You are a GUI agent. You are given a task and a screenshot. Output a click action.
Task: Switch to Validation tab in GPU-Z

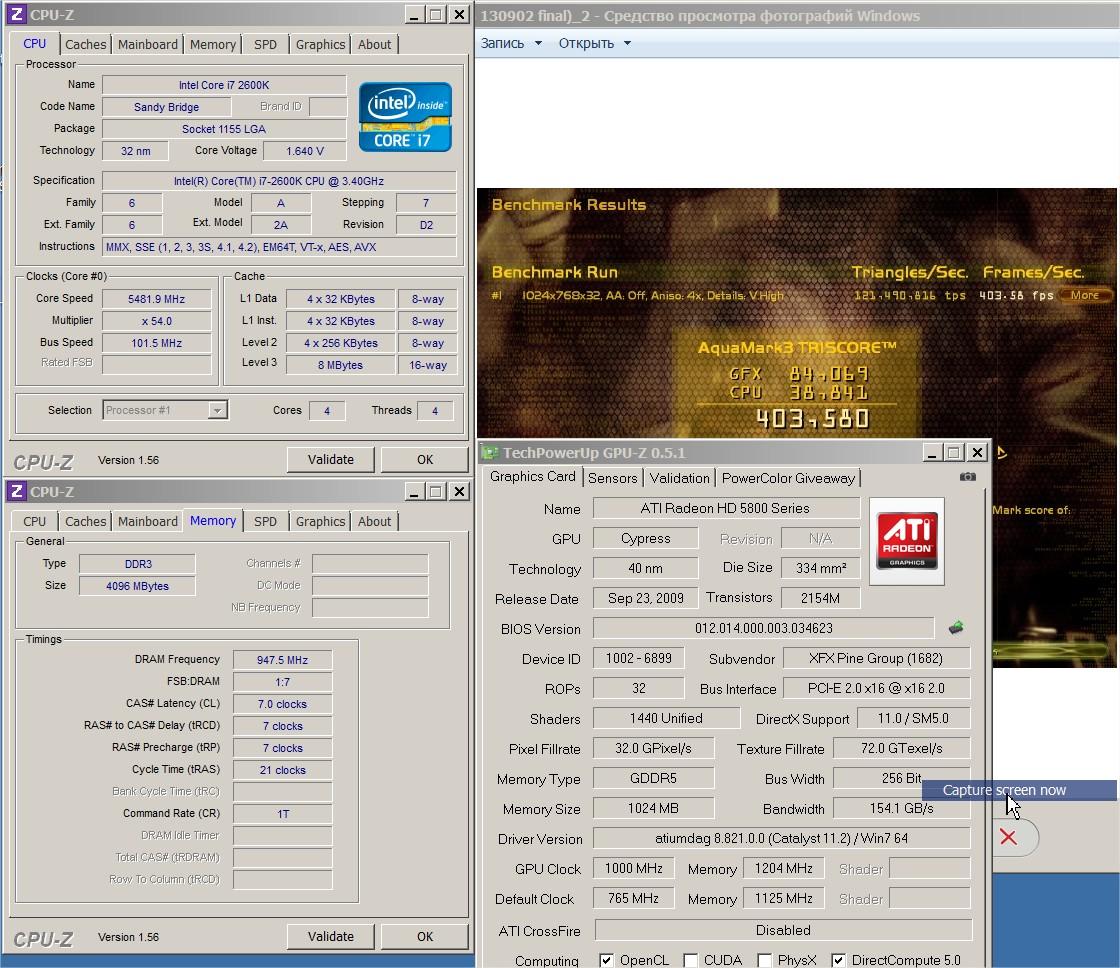pyautogui.click(x=679, y=478)
